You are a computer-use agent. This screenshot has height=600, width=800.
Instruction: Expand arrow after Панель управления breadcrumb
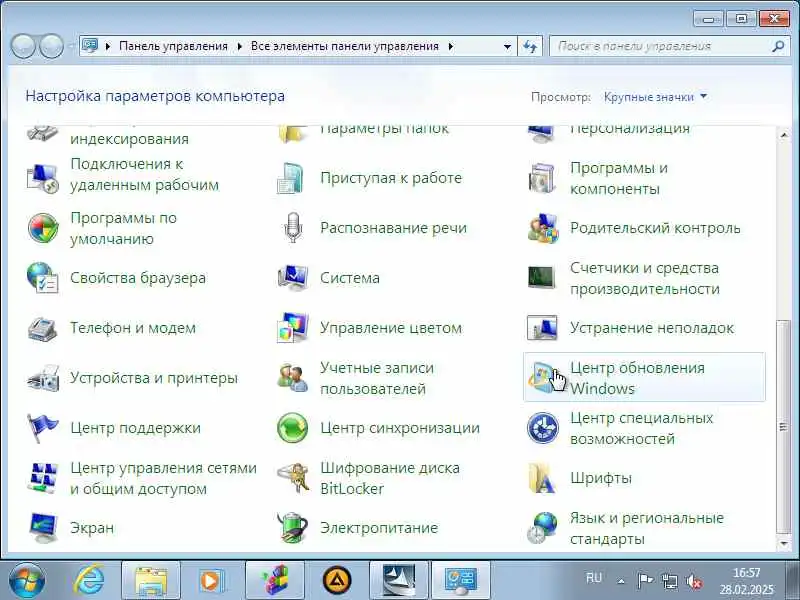point(239,46)
